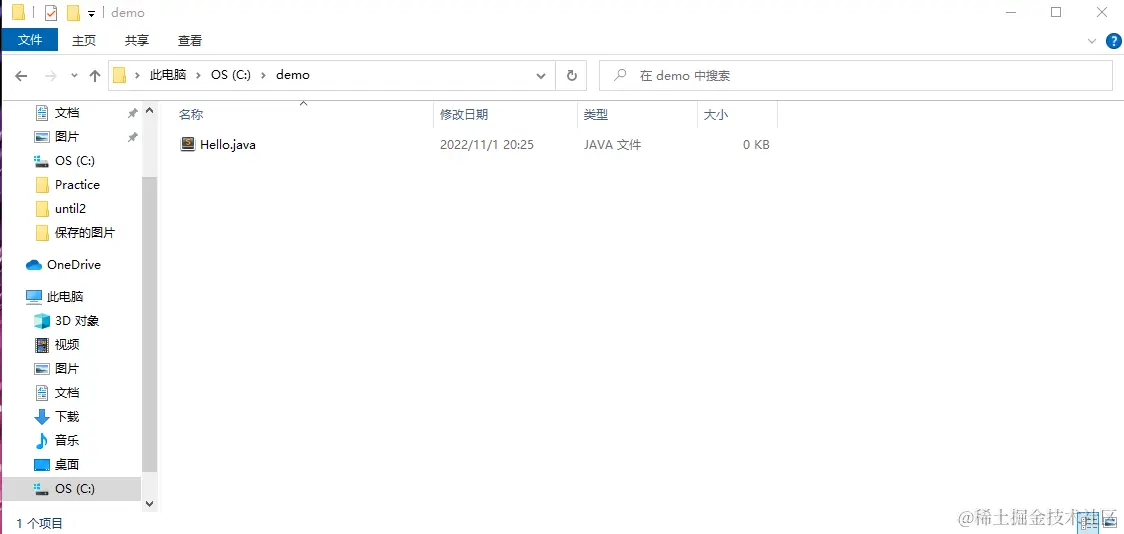Open the Practice folder in sidebar
Image resolution: width=1124 pixels, height=534 pixels.
coord(77,185)
